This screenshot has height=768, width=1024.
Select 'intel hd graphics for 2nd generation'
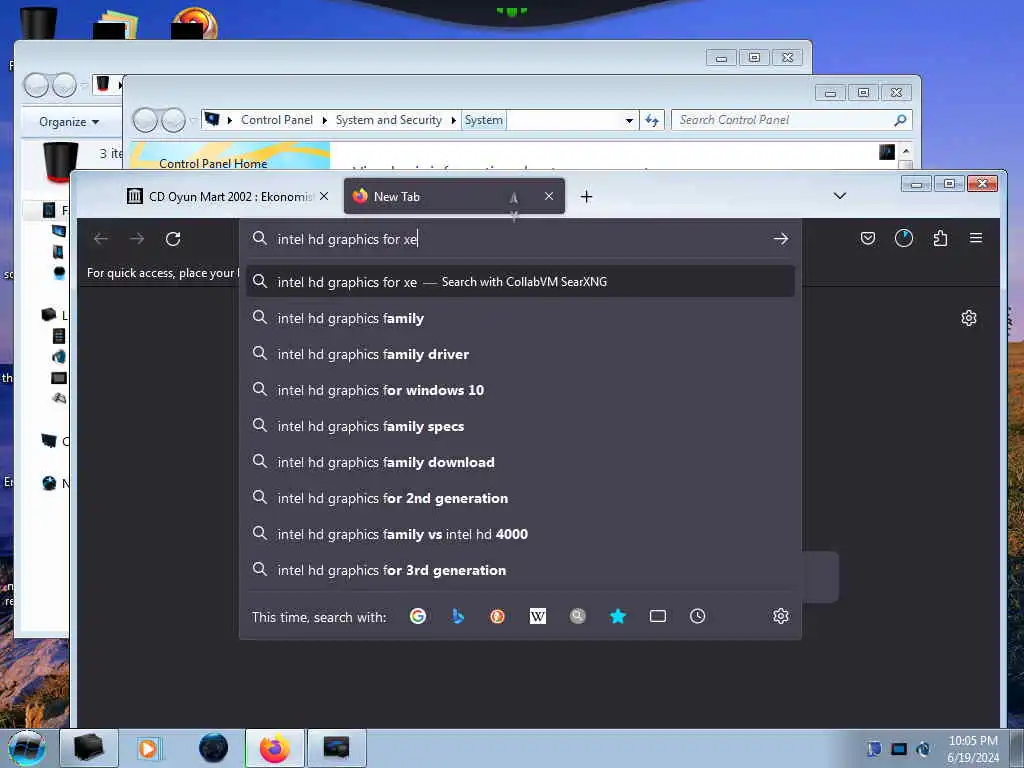coord(520,498)
